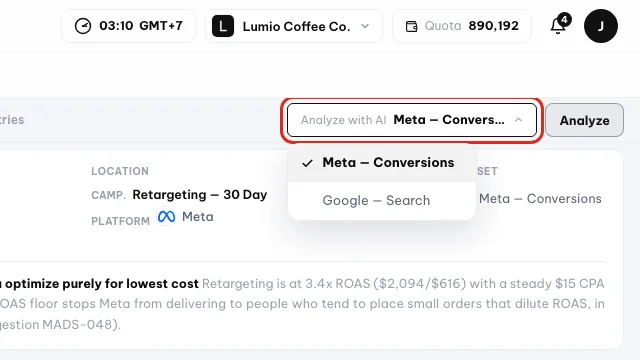Click the LOCATION column heading
The width and height of the screenshot is (640, 360).
click(120, 171)
